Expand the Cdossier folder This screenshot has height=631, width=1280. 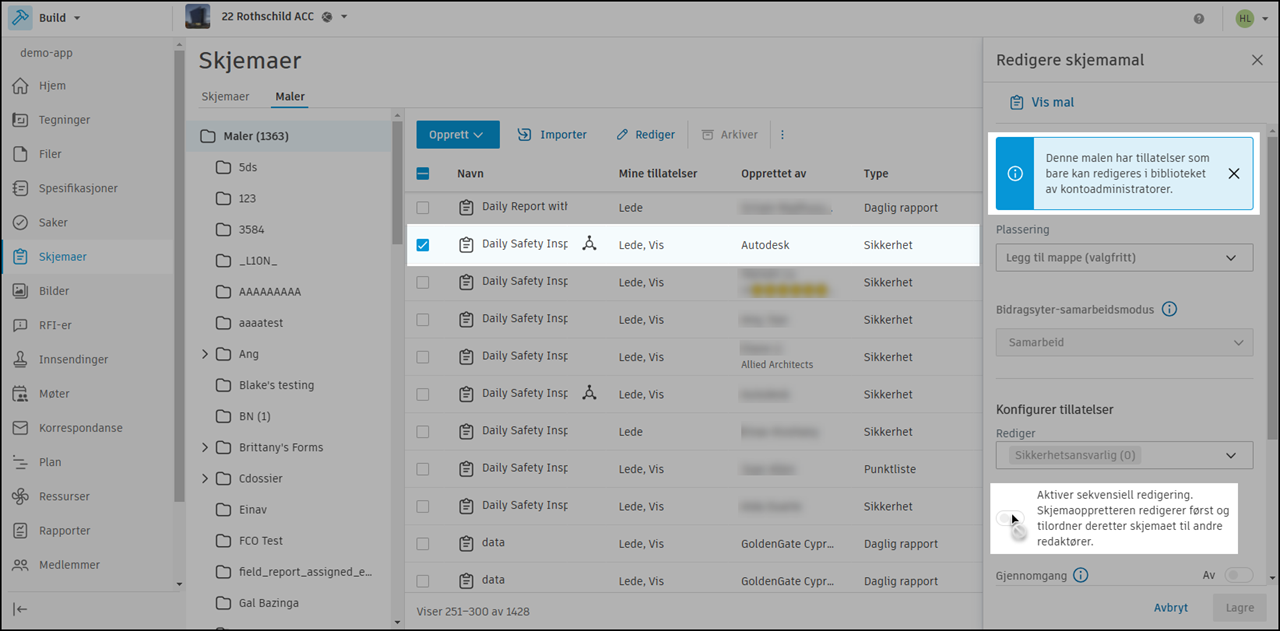pos(205,478)
